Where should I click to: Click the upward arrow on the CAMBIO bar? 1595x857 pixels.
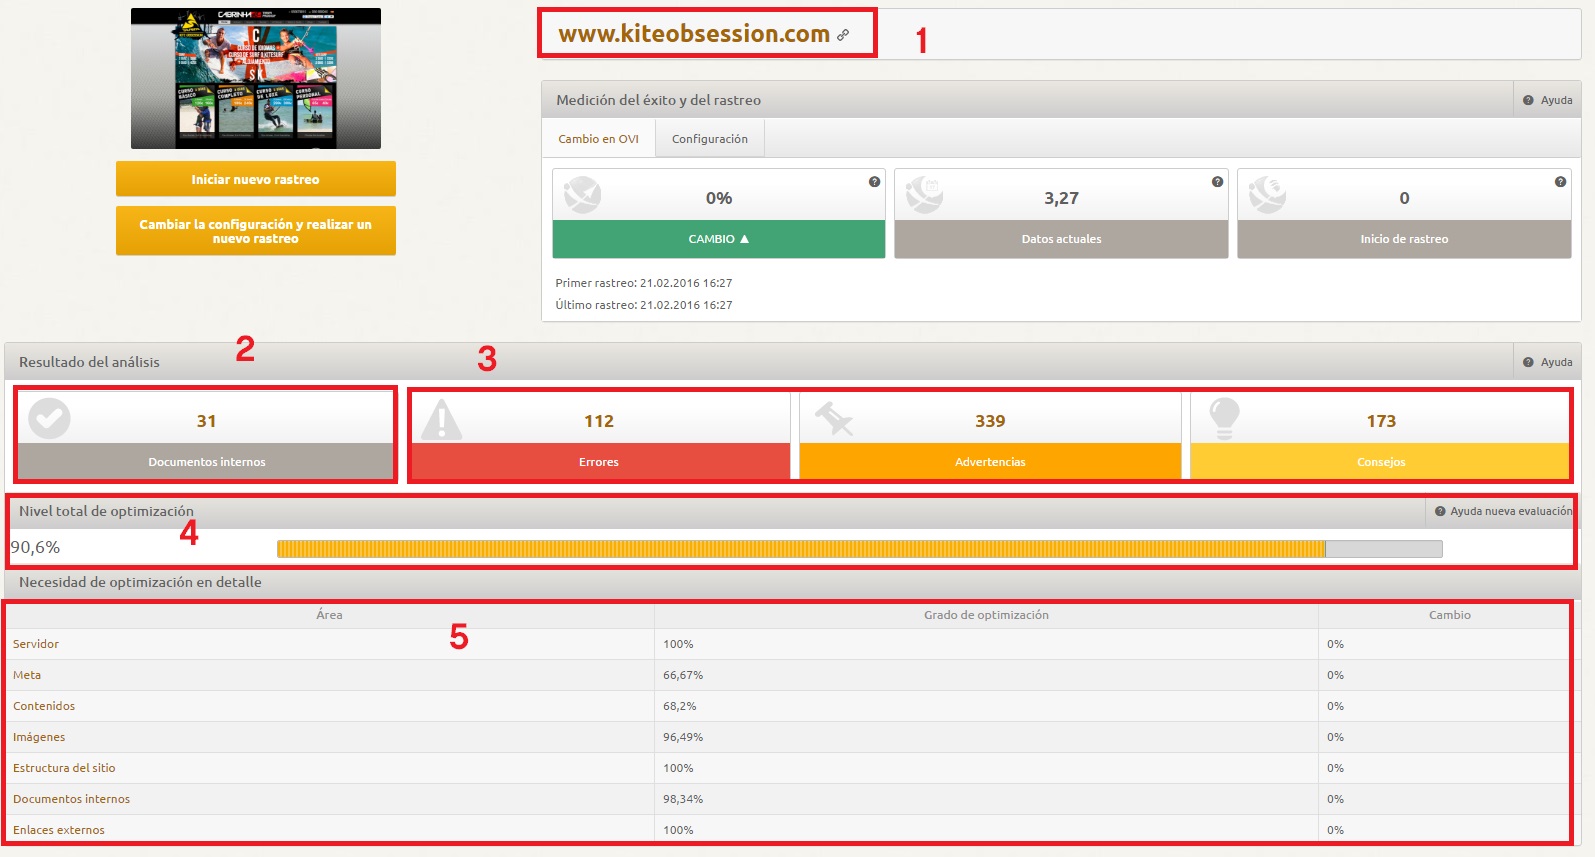click(744, 239)
